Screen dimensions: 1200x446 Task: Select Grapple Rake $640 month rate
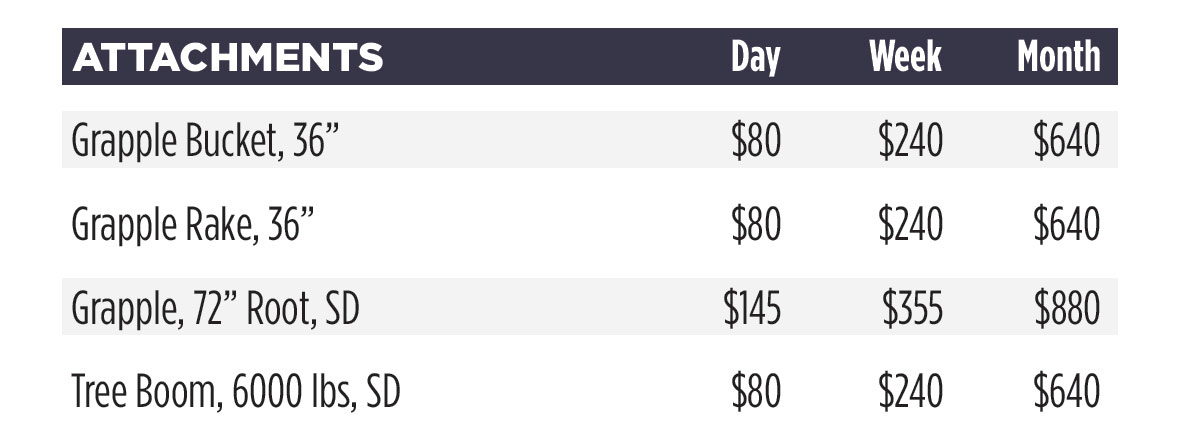(1067, 225)
